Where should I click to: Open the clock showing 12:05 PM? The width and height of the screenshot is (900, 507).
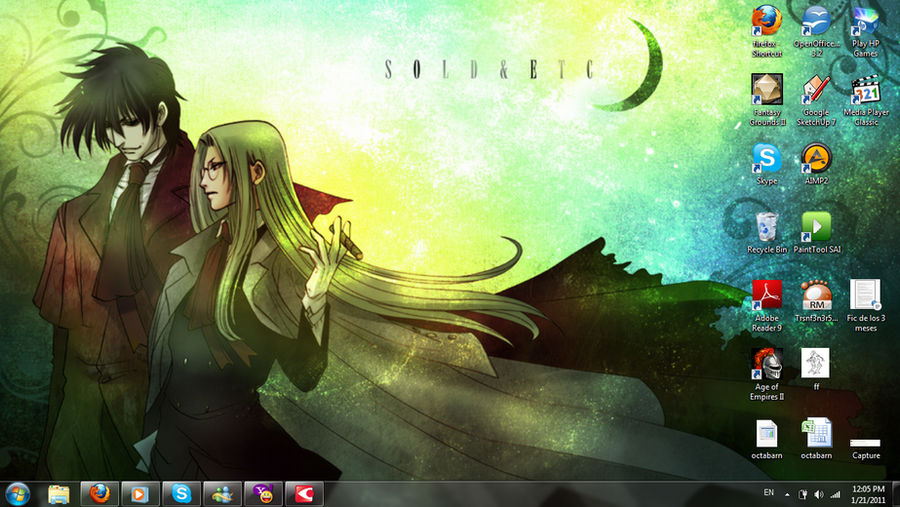pyautogui.click(x=868, y=494)
